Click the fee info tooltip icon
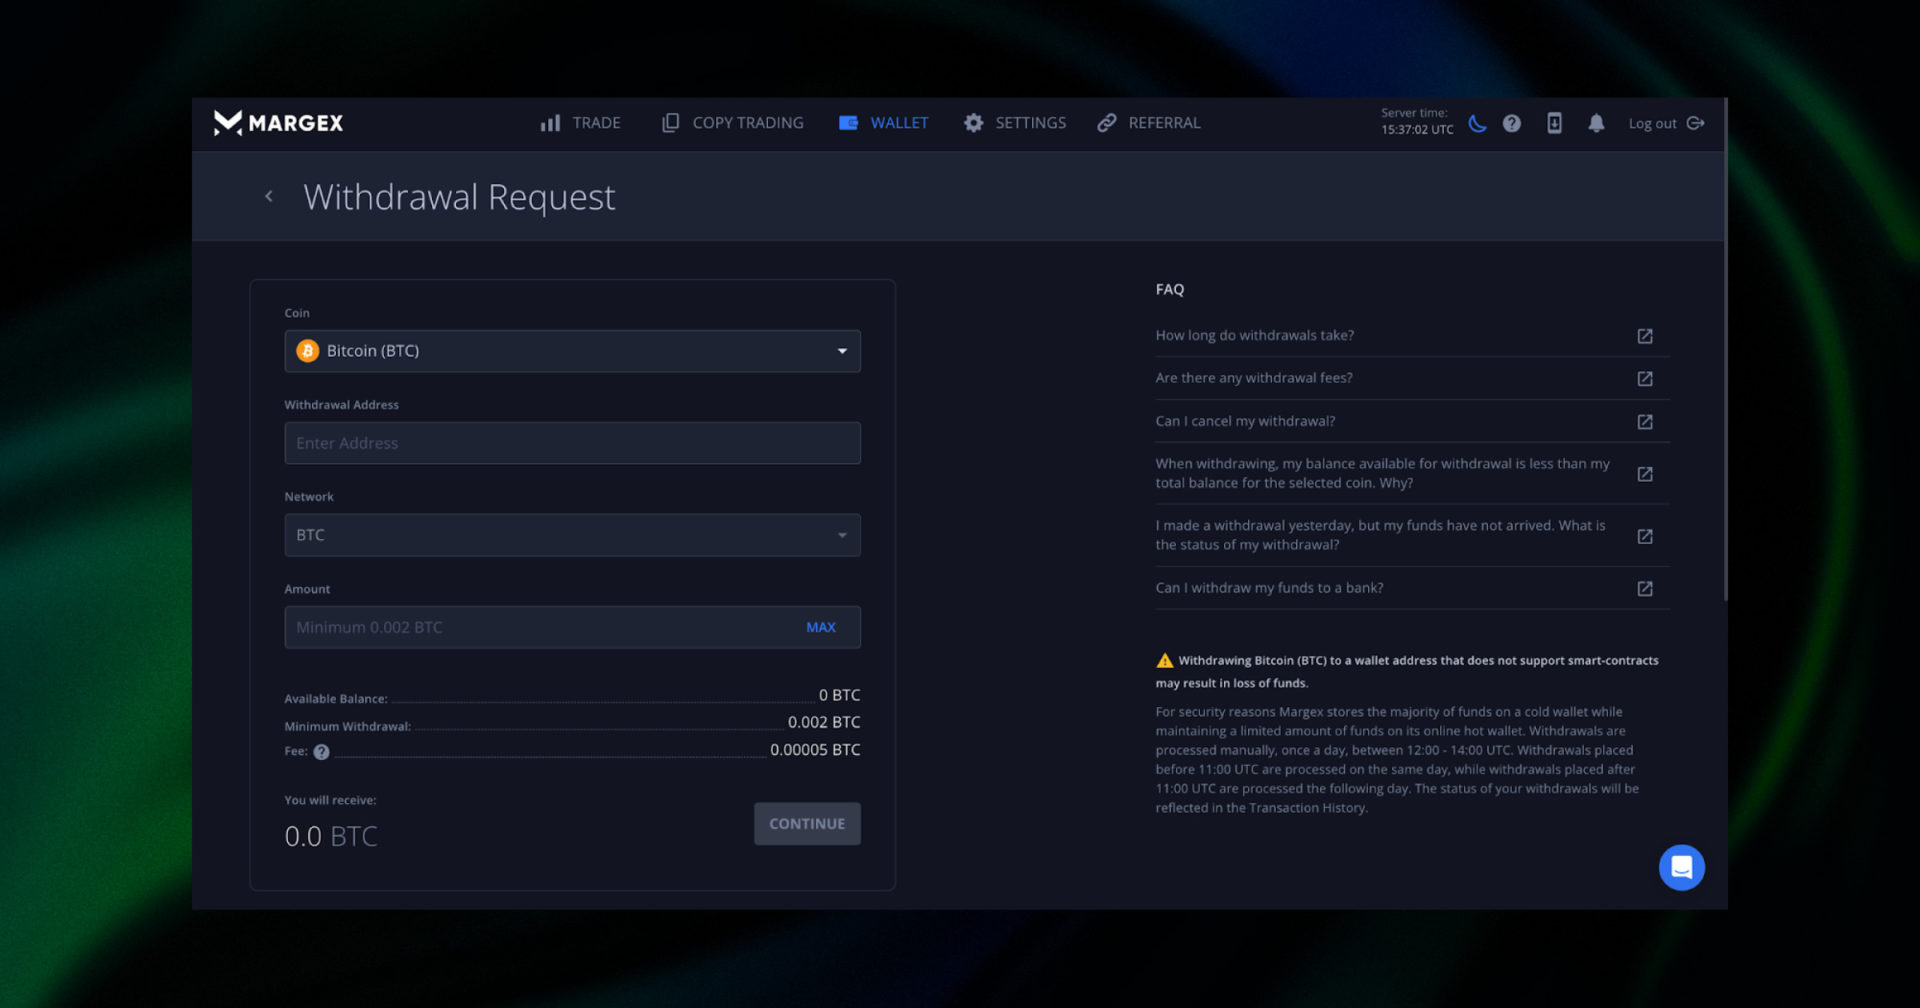The height and width of the screenshot is (1008, 1920). click(321, 752)
